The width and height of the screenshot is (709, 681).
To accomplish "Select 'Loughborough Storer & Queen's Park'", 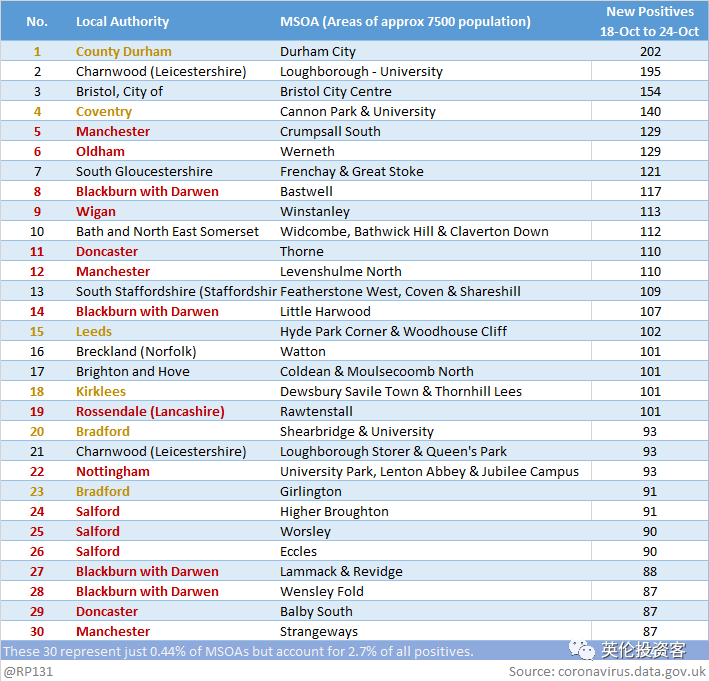I will pos(393,451).
